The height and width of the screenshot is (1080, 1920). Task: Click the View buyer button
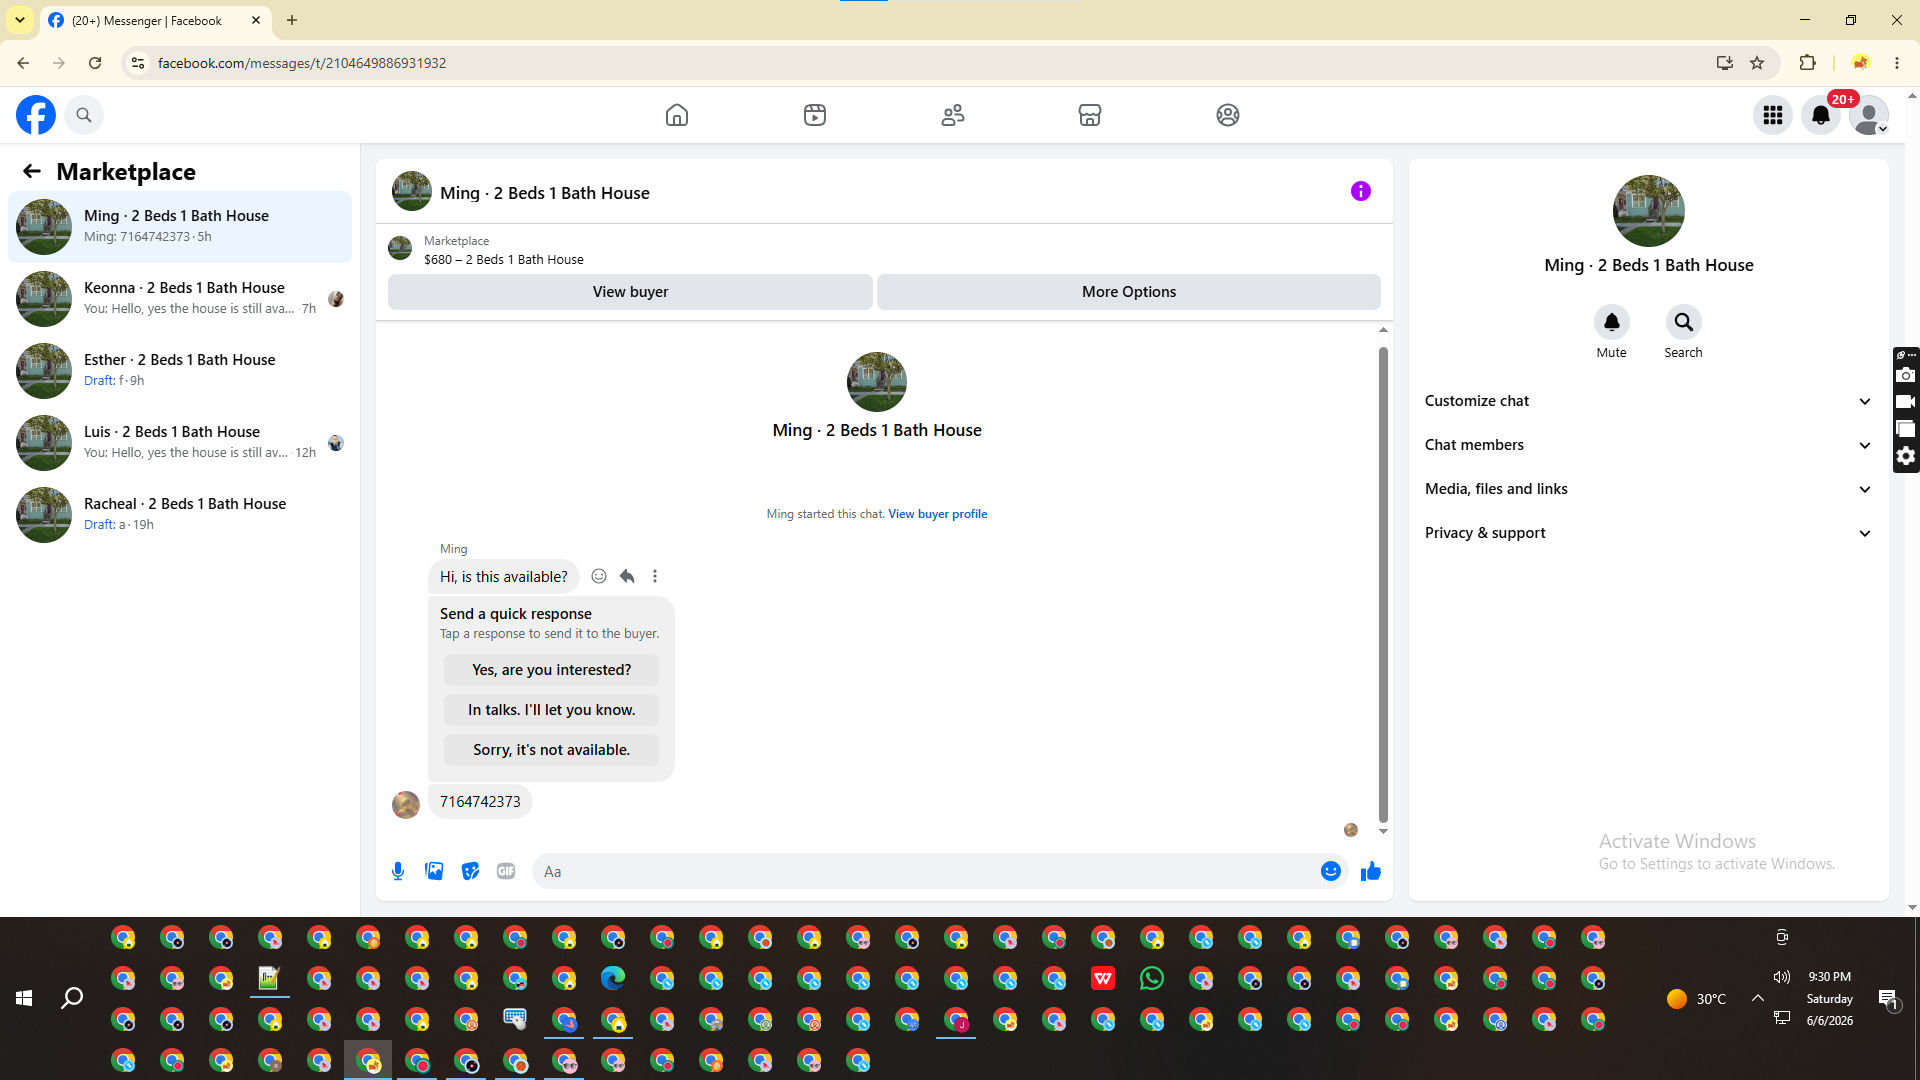pos(630,292)
